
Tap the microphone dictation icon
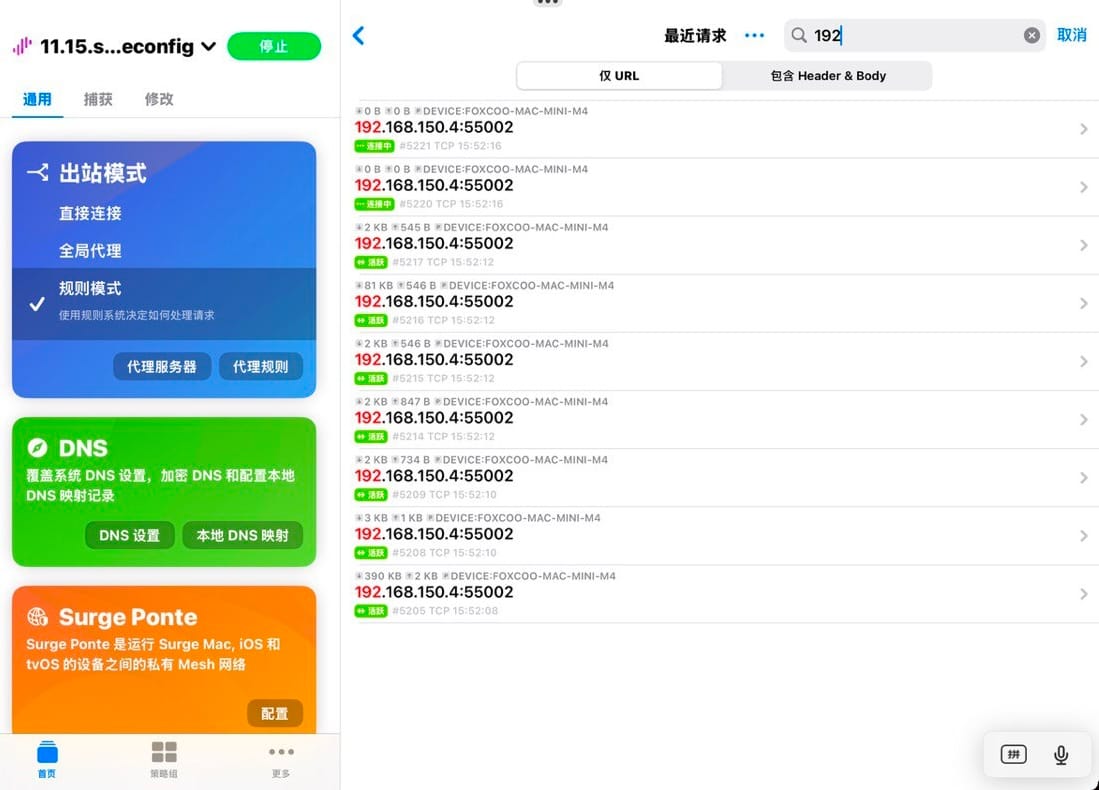point(1060,754)
